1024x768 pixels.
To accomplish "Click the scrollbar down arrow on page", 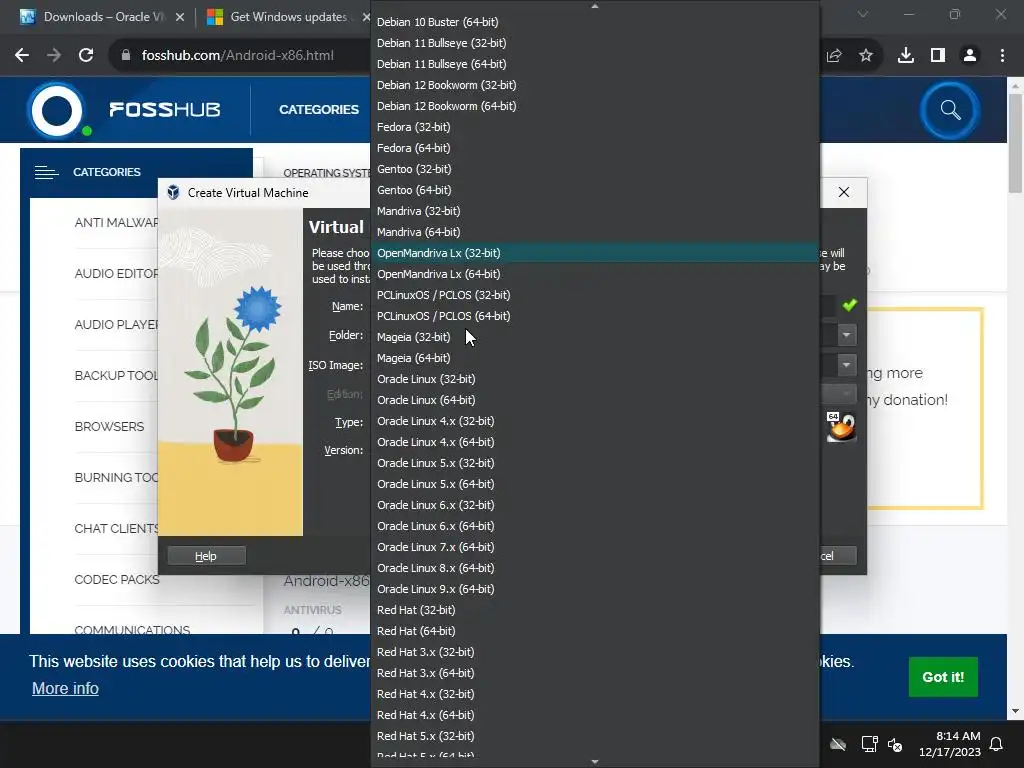I will (1015, 711).
